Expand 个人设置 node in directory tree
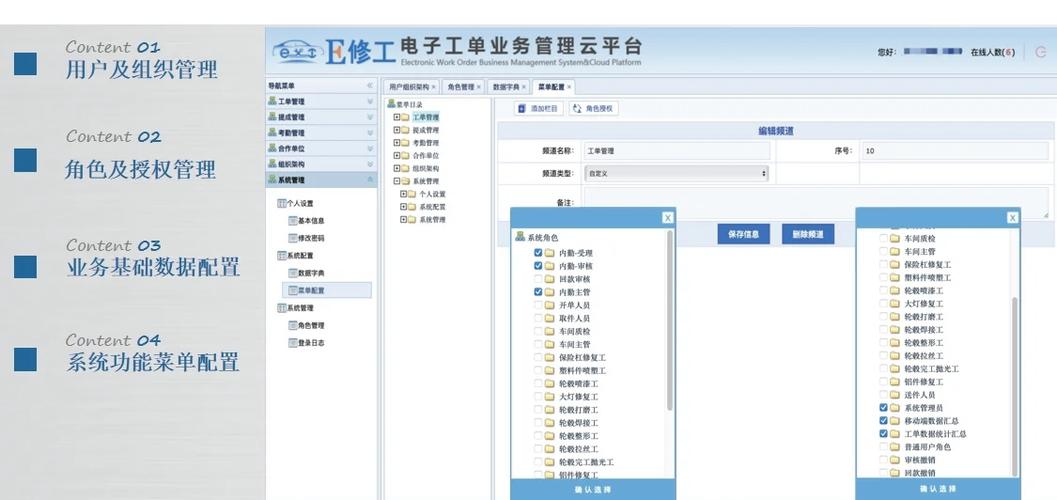The height and width of the screenshot is (500, 1057). (404, 194)
